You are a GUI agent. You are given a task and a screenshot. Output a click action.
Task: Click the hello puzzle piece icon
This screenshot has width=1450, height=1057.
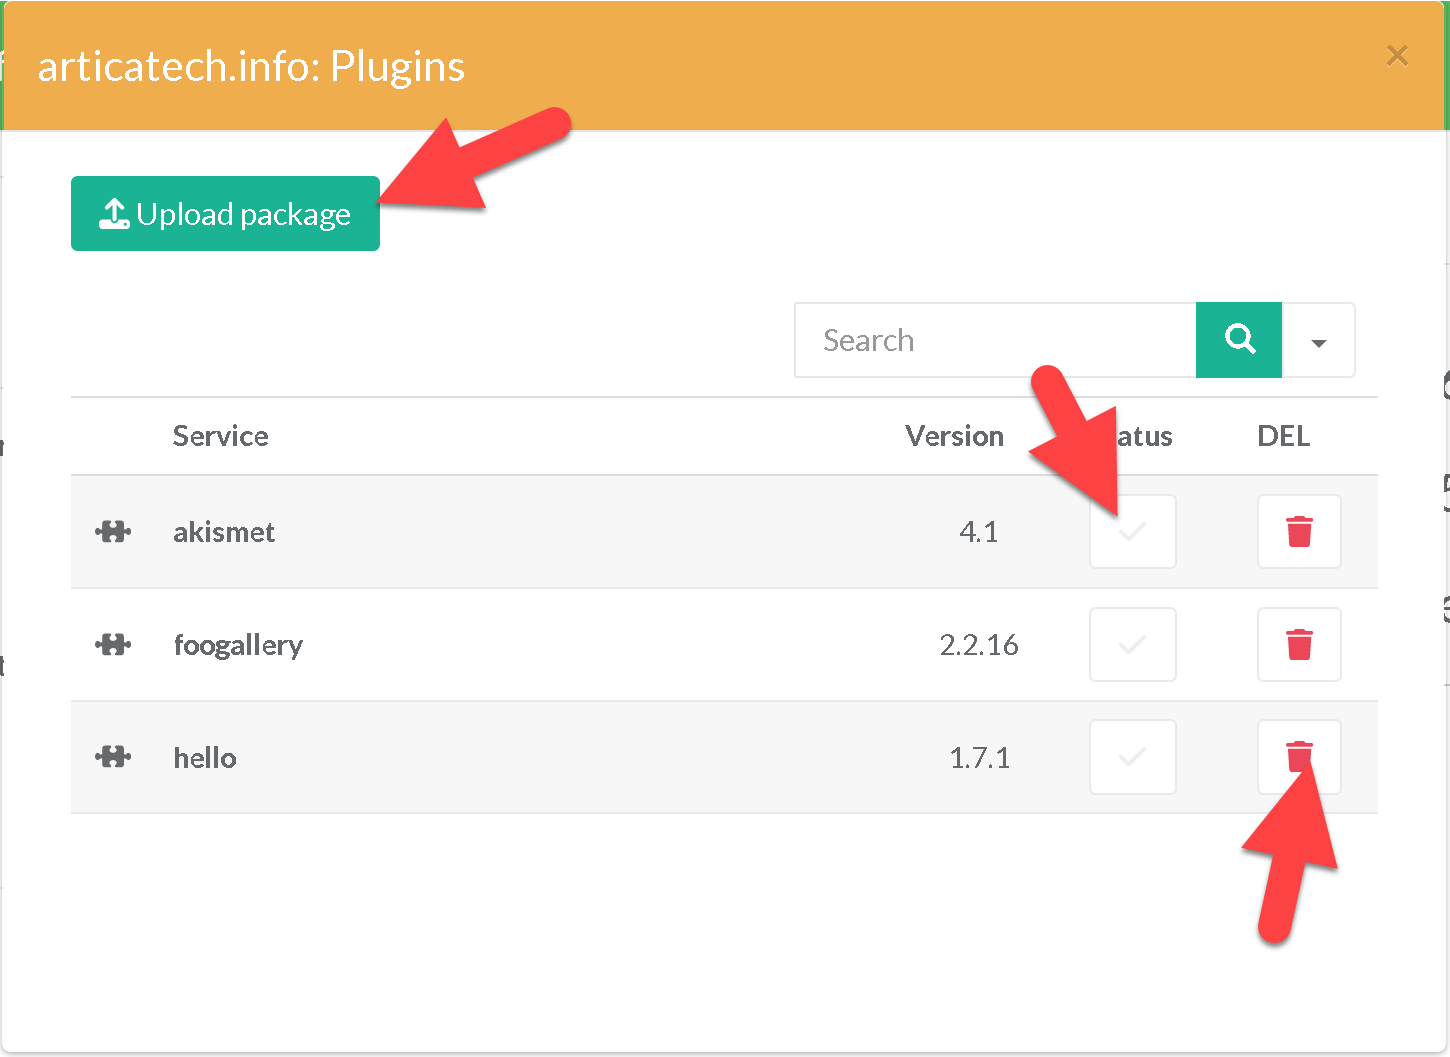113,757
